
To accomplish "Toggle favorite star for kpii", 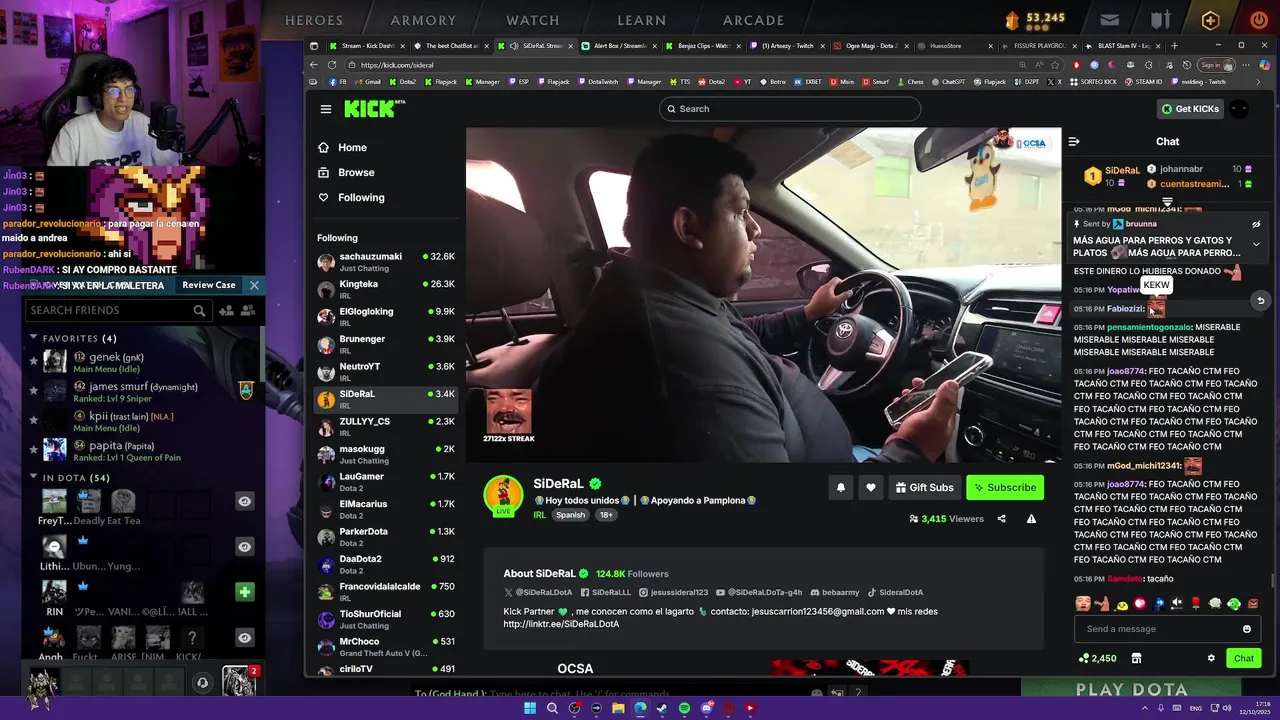I will [33, 421].
